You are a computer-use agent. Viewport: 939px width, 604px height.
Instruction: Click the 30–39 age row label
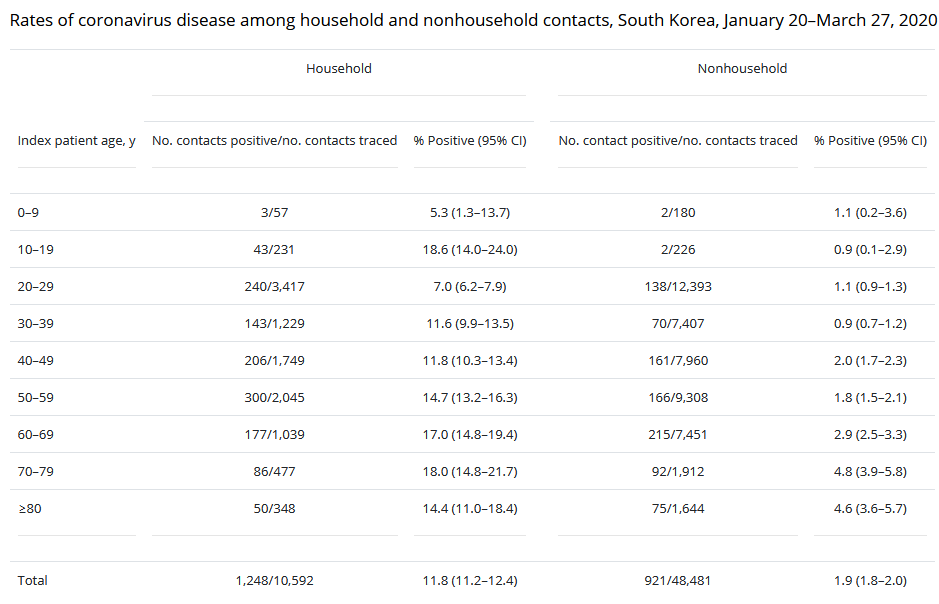37,324
